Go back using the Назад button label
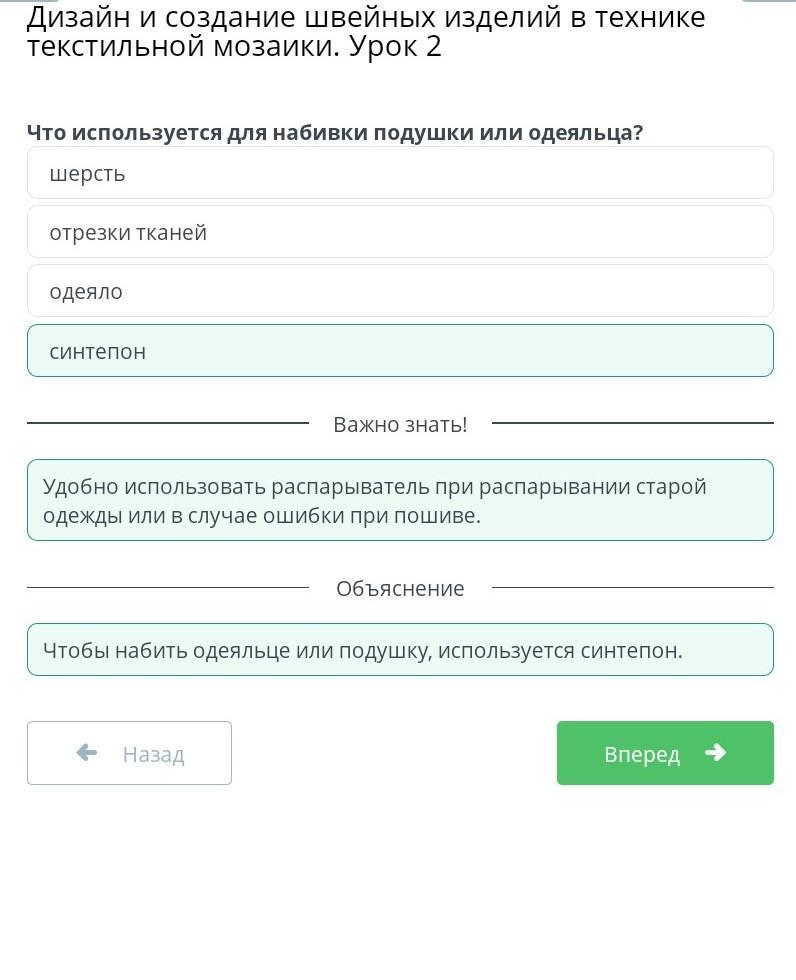Image resolution: width=796 pixels, height=980 pixels. 154,754
